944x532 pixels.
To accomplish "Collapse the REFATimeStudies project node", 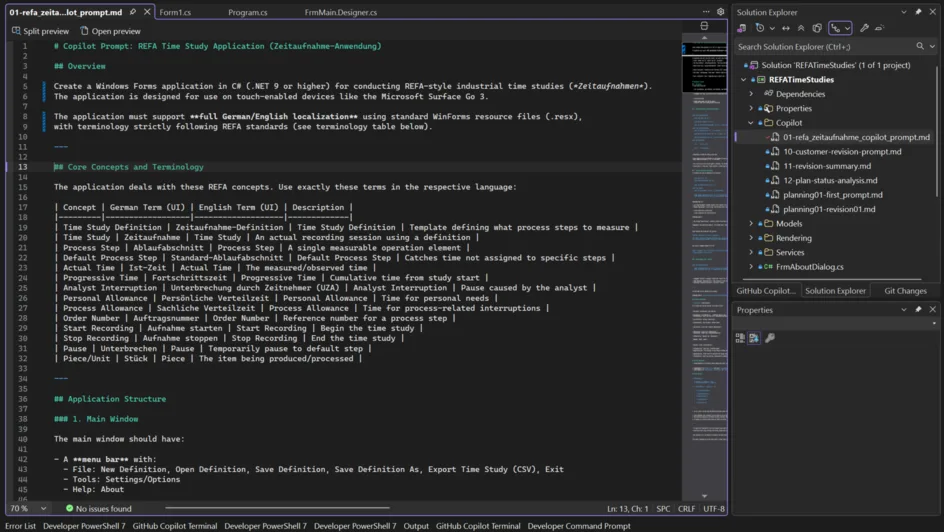I will pos(744,79).
